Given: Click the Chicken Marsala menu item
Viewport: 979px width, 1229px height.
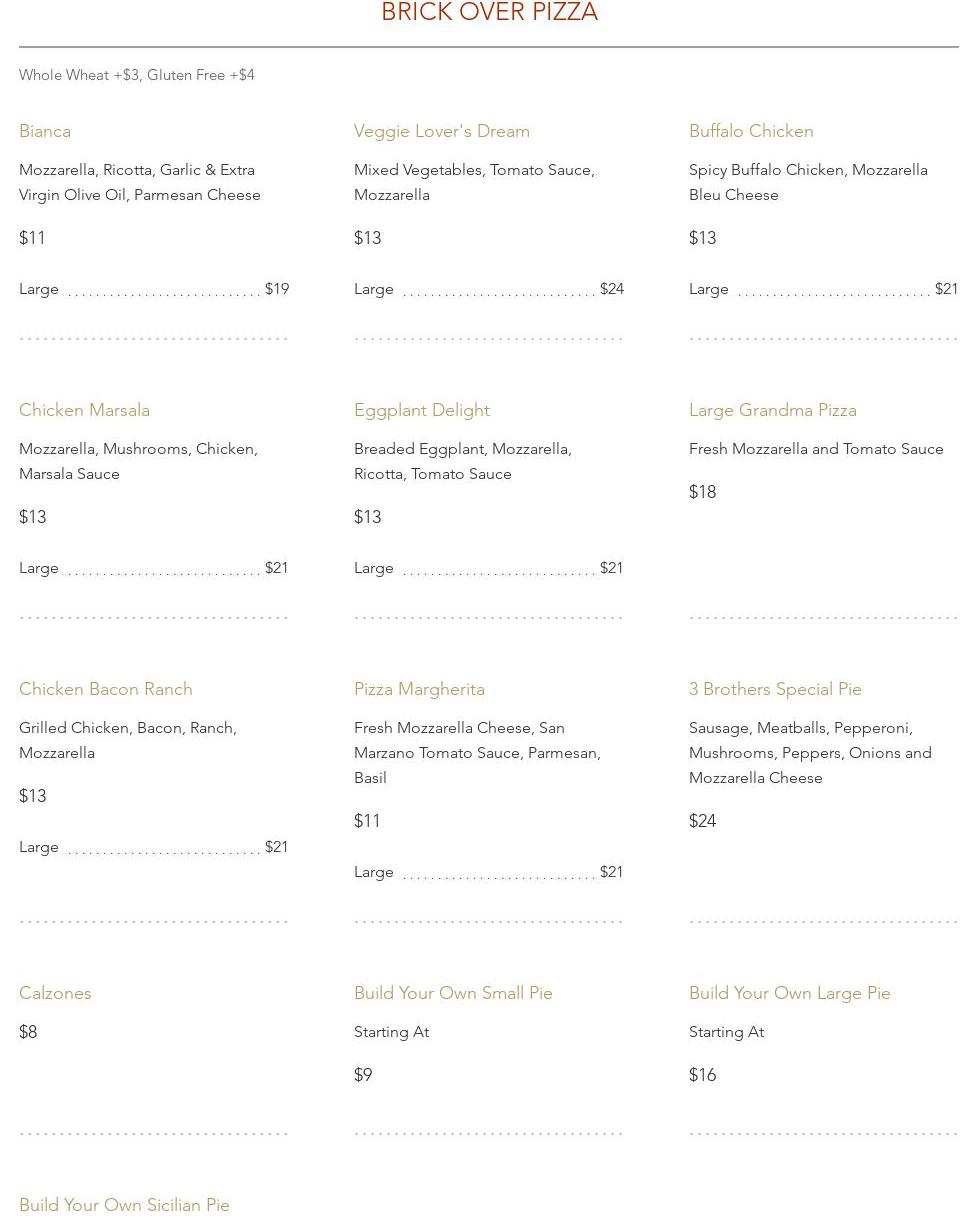Looking at the screenshot, I should click(x=84, y=410).
